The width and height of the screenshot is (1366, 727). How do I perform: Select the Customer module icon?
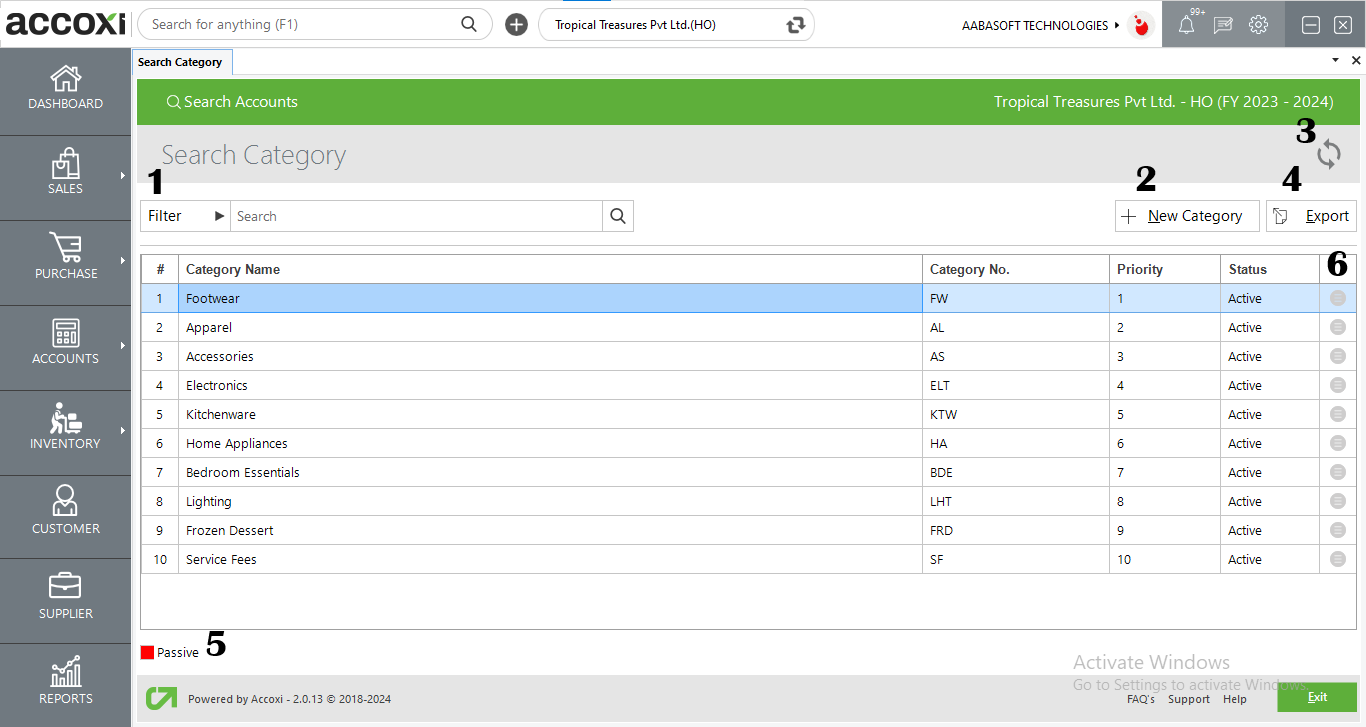click(65, 513)
